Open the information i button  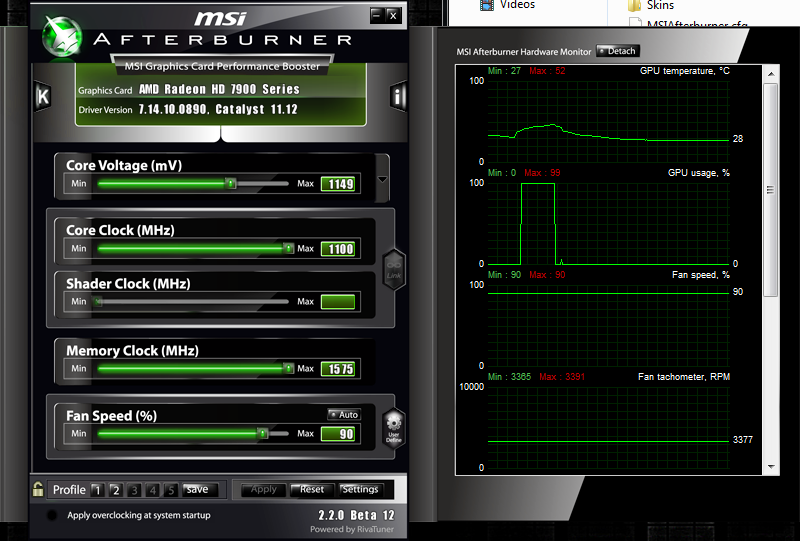tap(398, 96)
